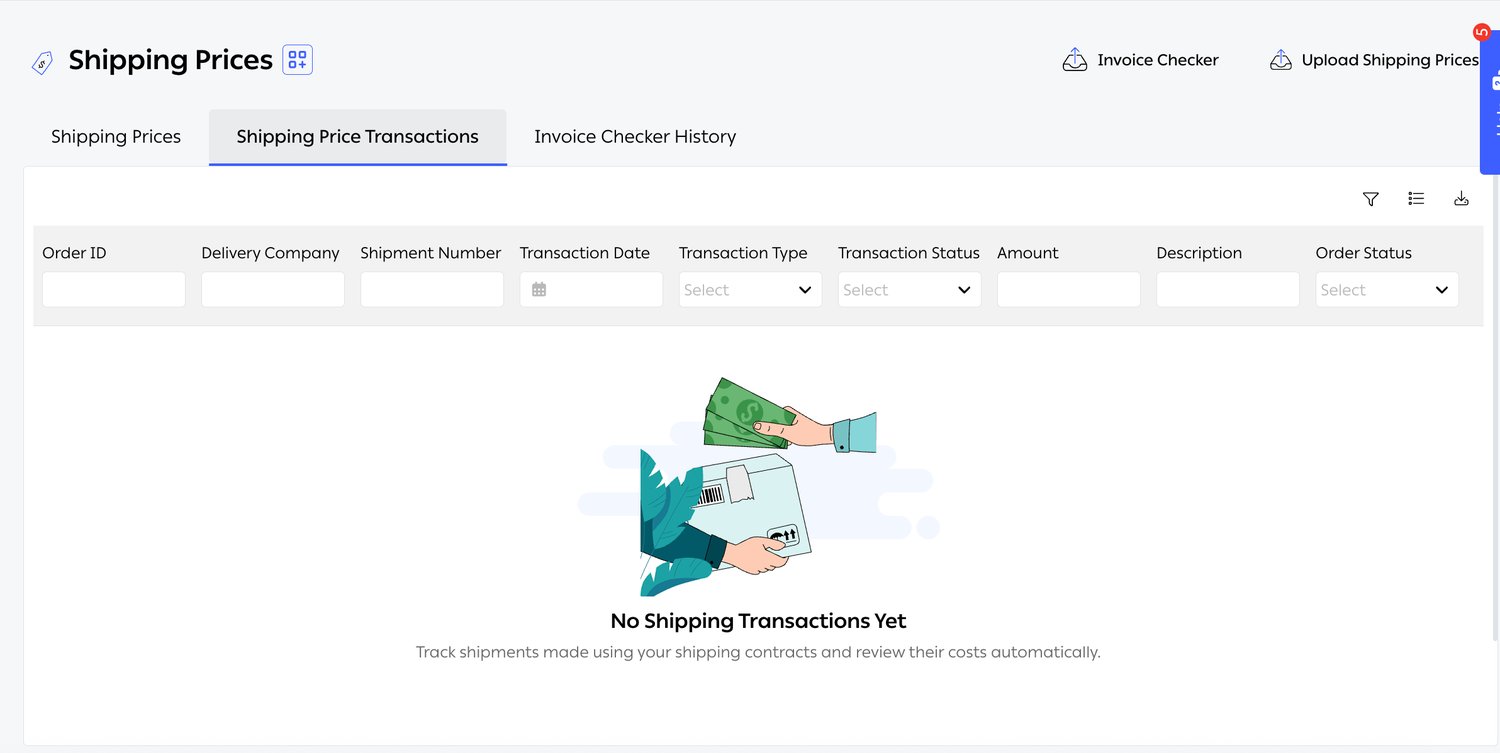Expand the Order Status Select dropdown

(x=1387, y=289)
